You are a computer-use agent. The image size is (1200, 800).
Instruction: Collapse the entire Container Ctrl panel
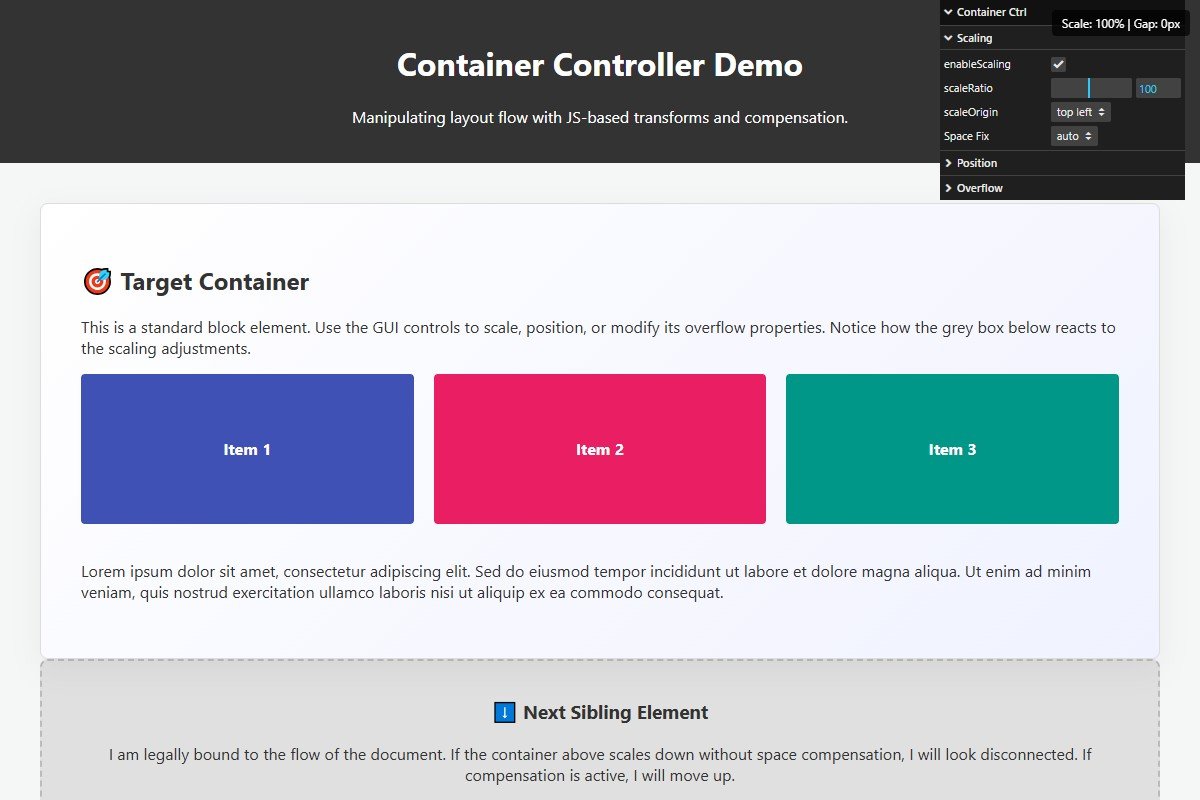(990, 12)
